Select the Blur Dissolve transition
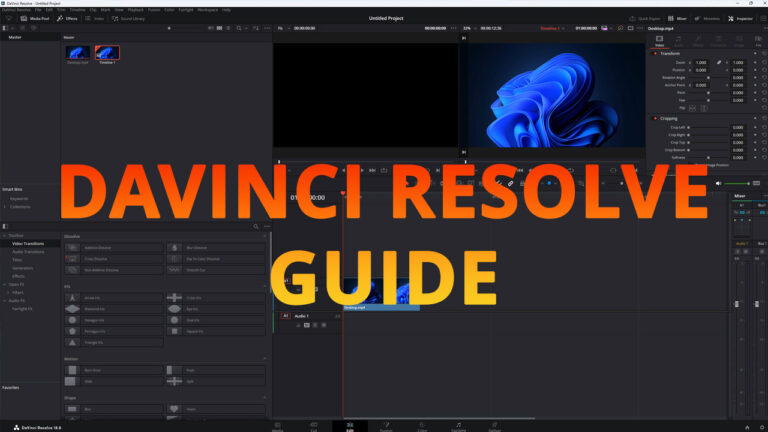Viewport: 768px width, 432px height. [216, 248]
